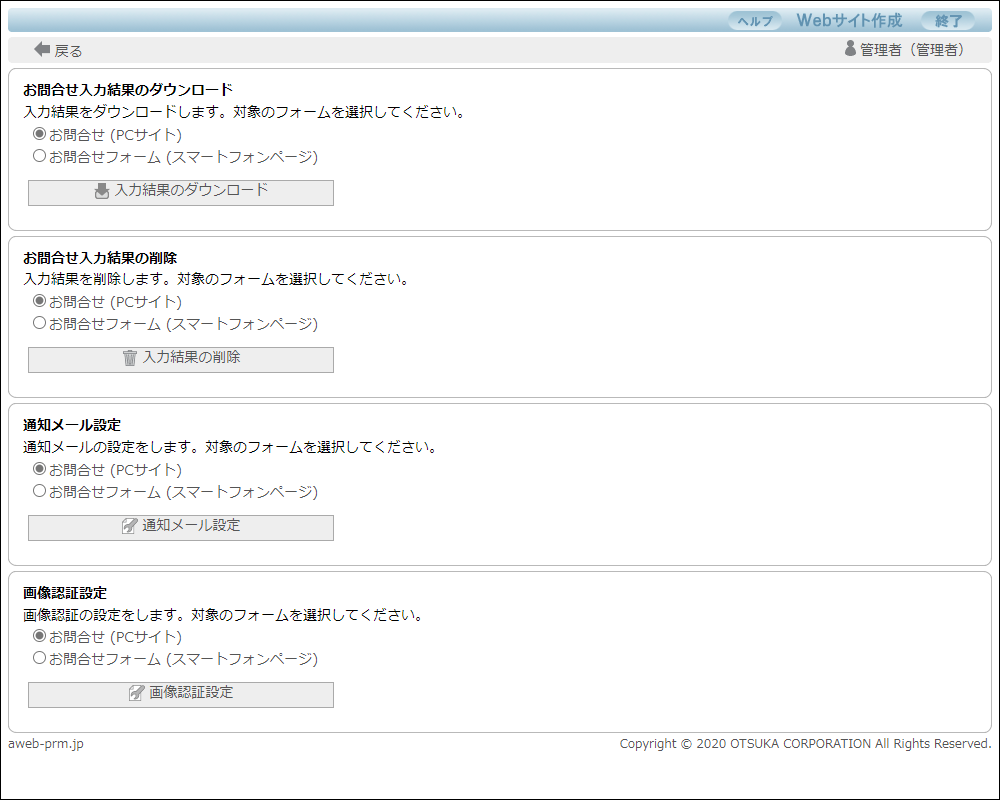1000x800 pixels.
Task: Select お問合せ (PCサイト) radio under 画像認証設定
Action: click(x=40, y=636)
